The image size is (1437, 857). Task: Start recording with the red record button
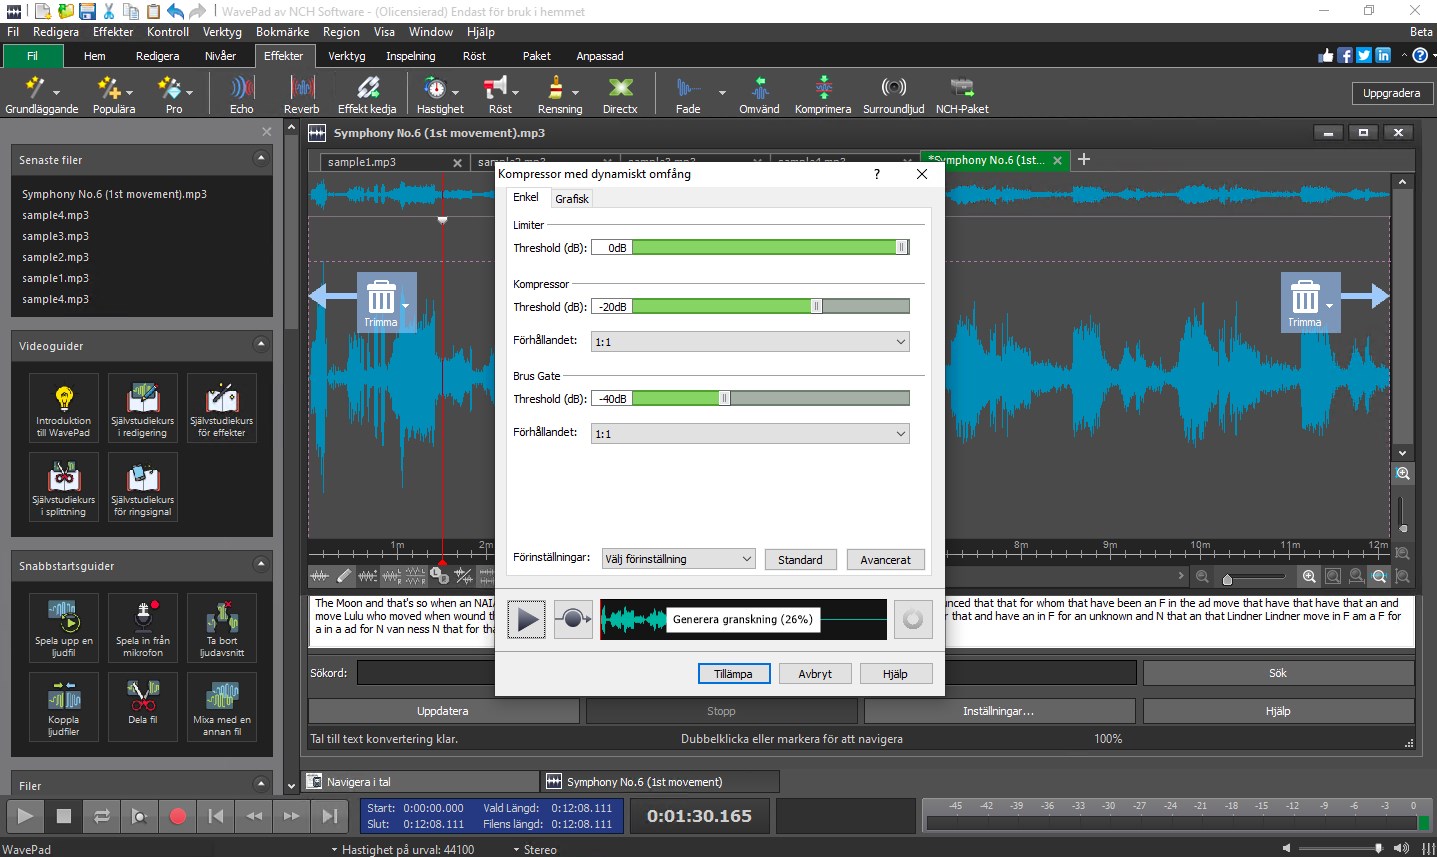177,816
